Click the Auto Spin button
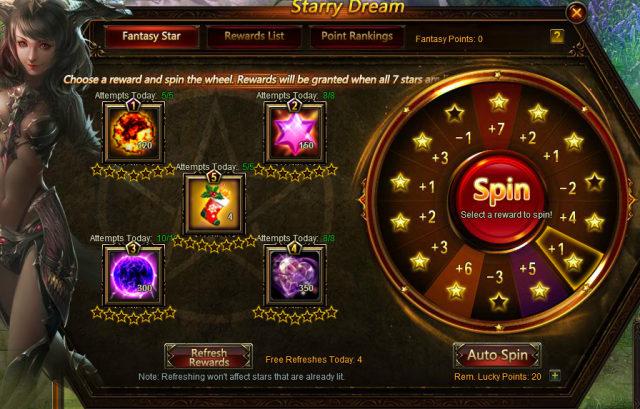640x409 pixels. tap(497, 355)
